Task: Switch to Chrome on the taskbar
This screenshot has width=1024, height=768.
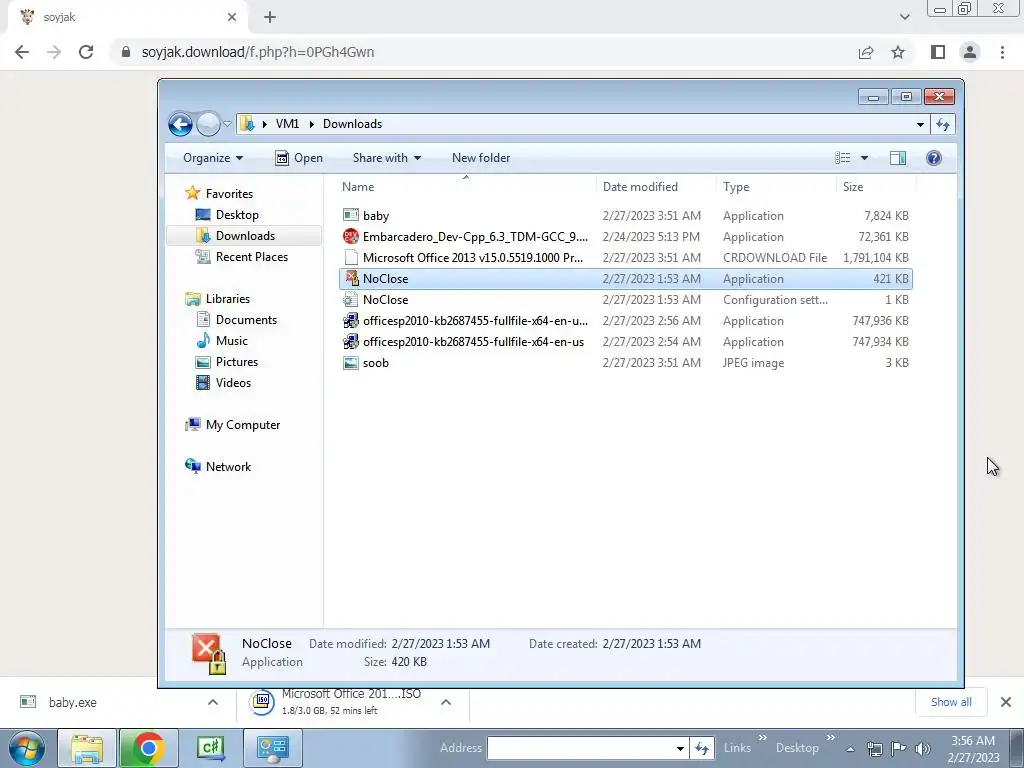Action: tap(148, 748)
